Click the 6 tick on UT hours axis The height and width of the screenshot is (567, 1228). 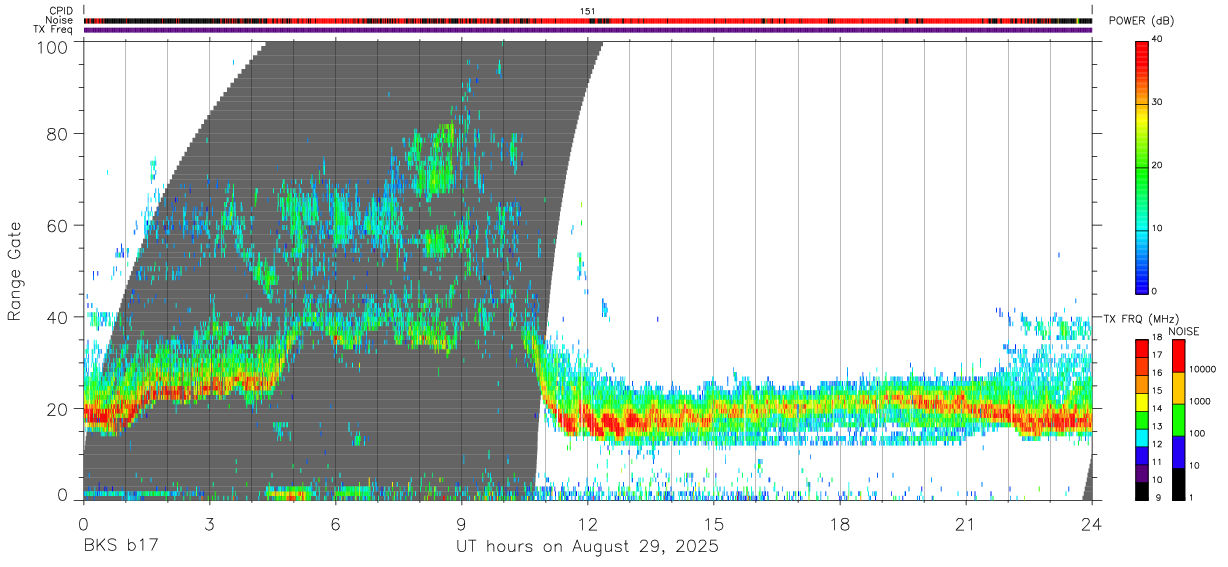tap(336, 524)
